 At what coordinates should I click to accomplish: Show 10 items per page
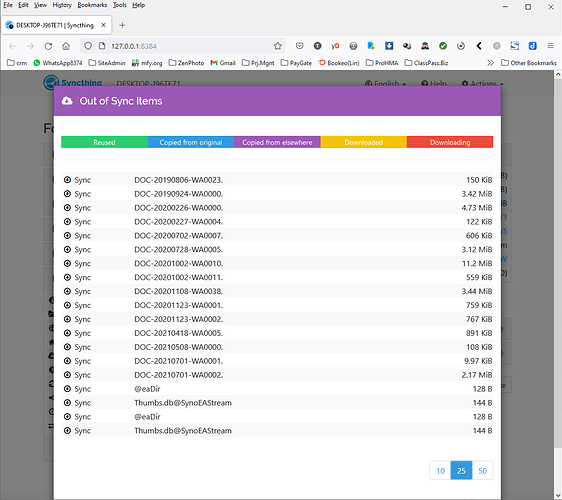click(x=440, y=470)
